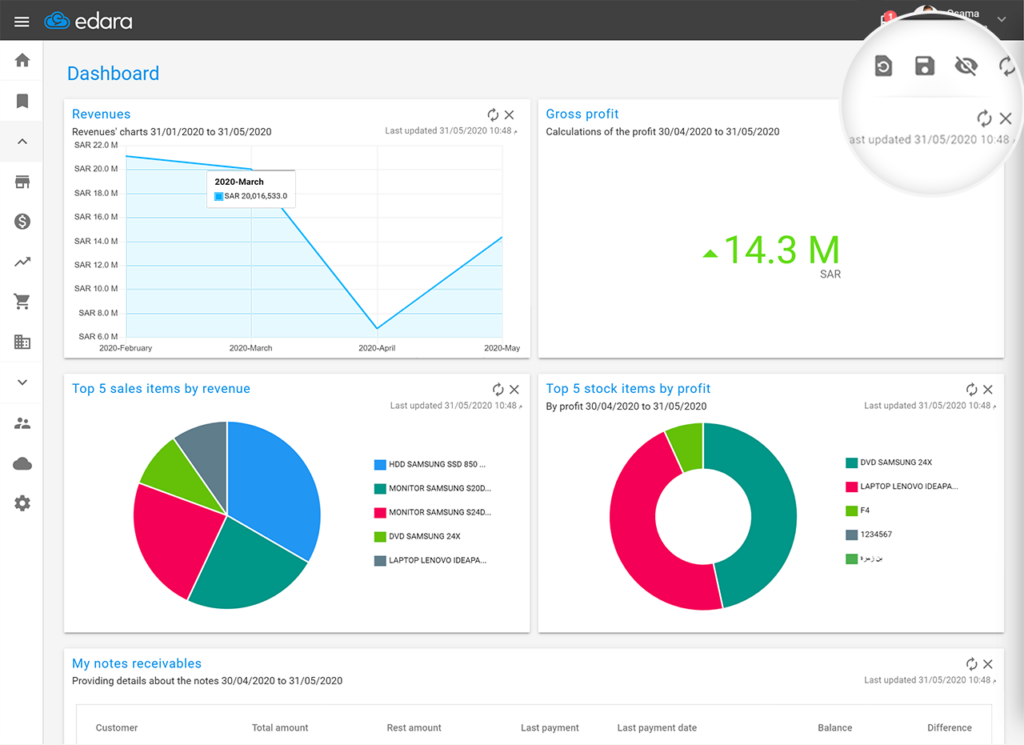Close the Revenues widget

(x=509, y=115)
